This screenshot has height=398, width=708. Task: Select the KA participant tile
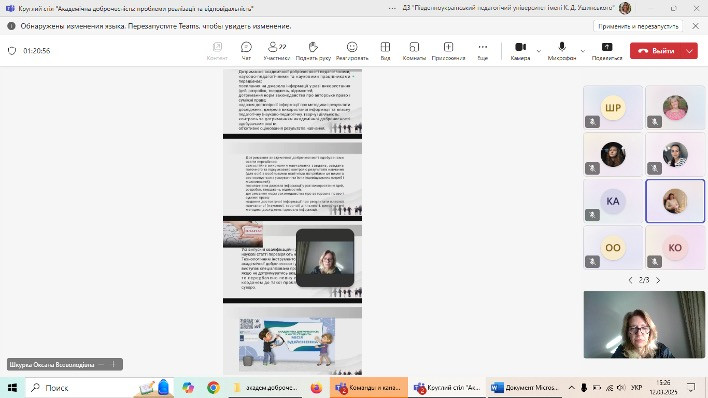[x=613, y=201]
